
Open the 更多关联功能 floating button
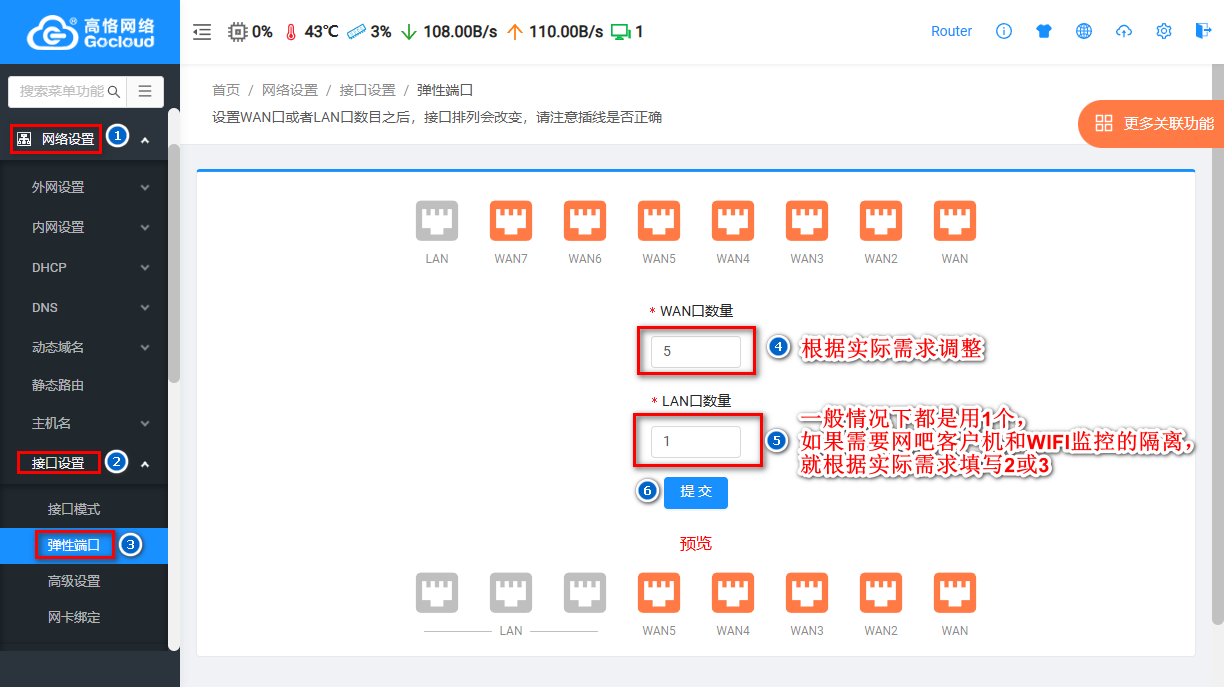(x=1154, y=124)
